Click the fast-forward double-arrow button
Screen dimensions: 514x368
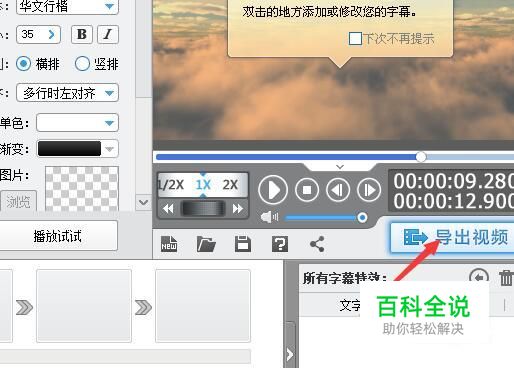tap(237, 209)
